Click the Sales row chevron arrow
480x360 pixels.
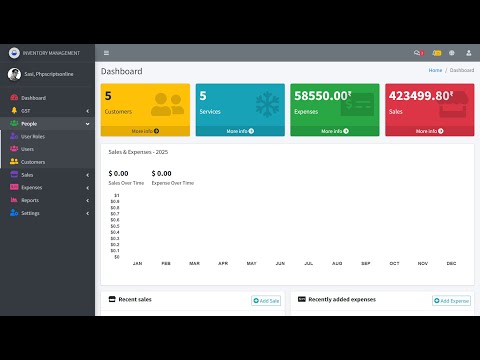tap(88, 175)
